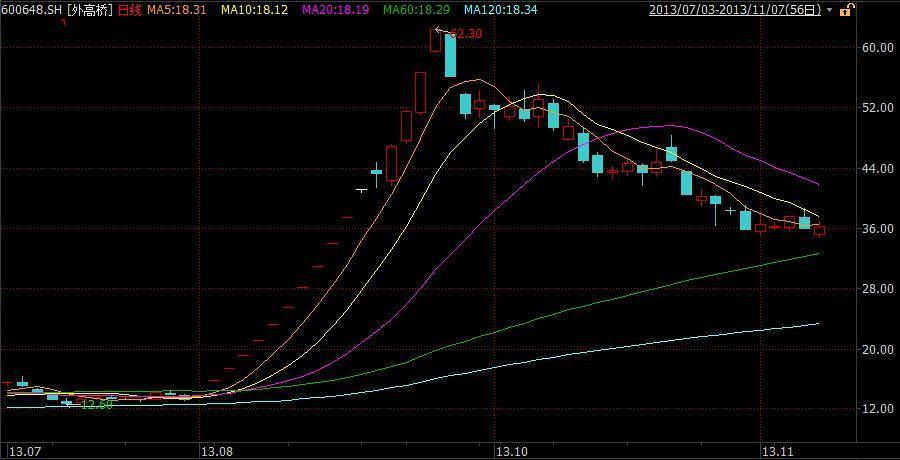Click the cyan MA120:18.34 label
Screen dimensions: 900x460
pyautogui.click(x=501, y=10)
